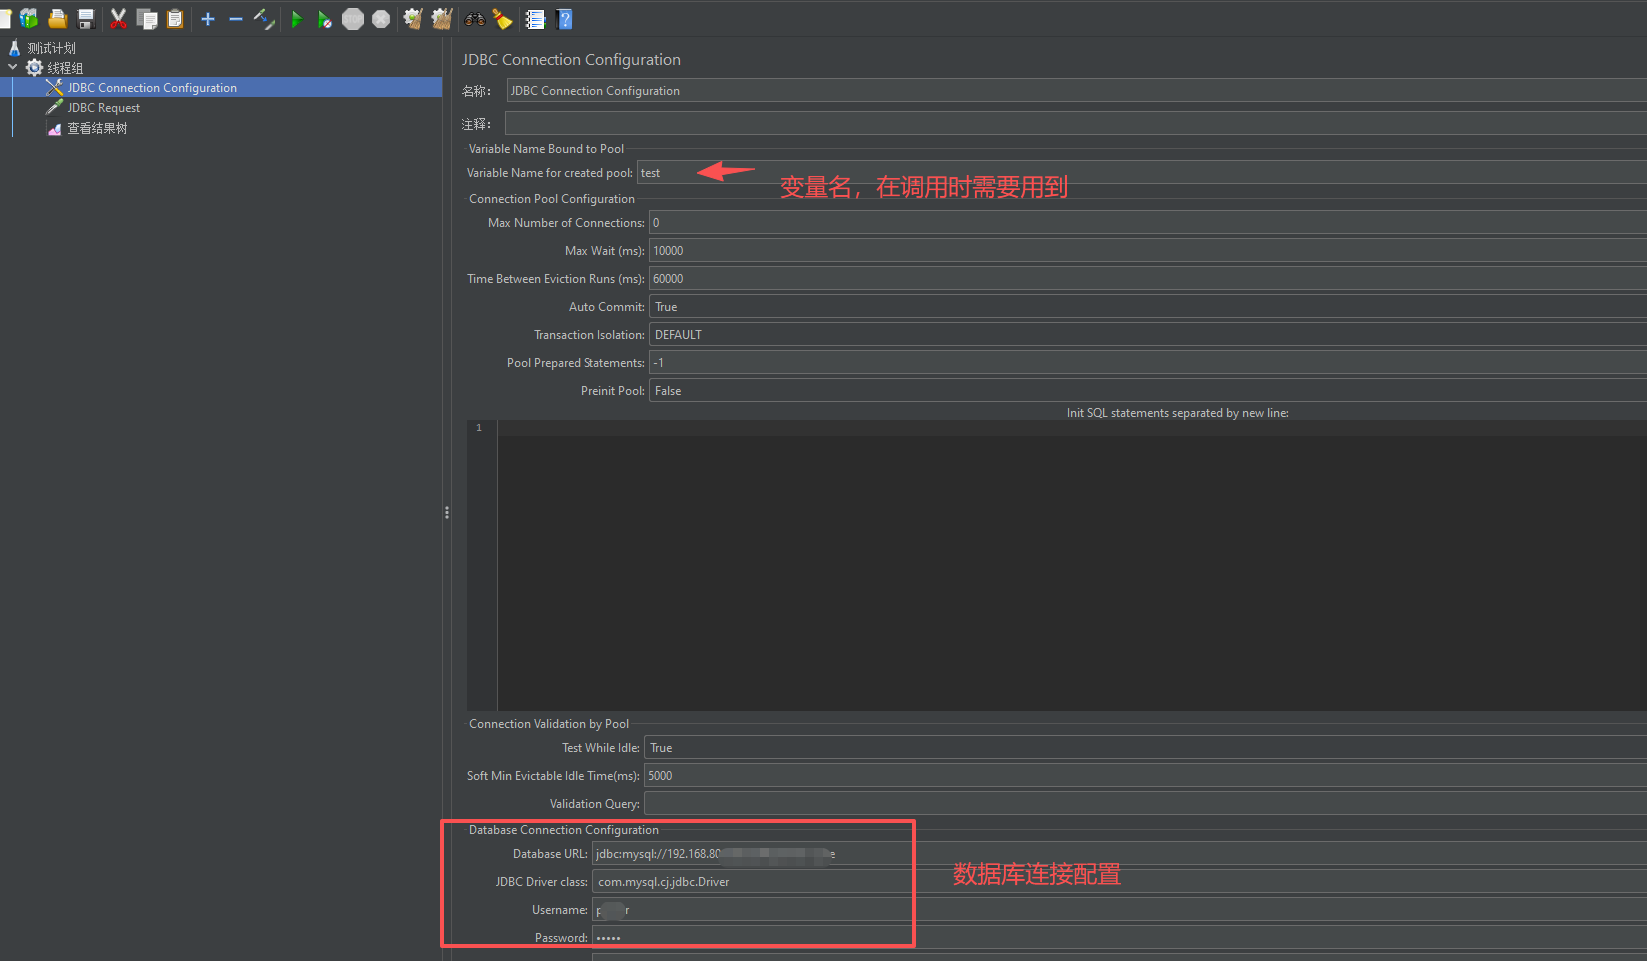Clear results with single broom gear icon
Image resolution: width=1647 pixels, height=961 pixels.
click(412, 19)
